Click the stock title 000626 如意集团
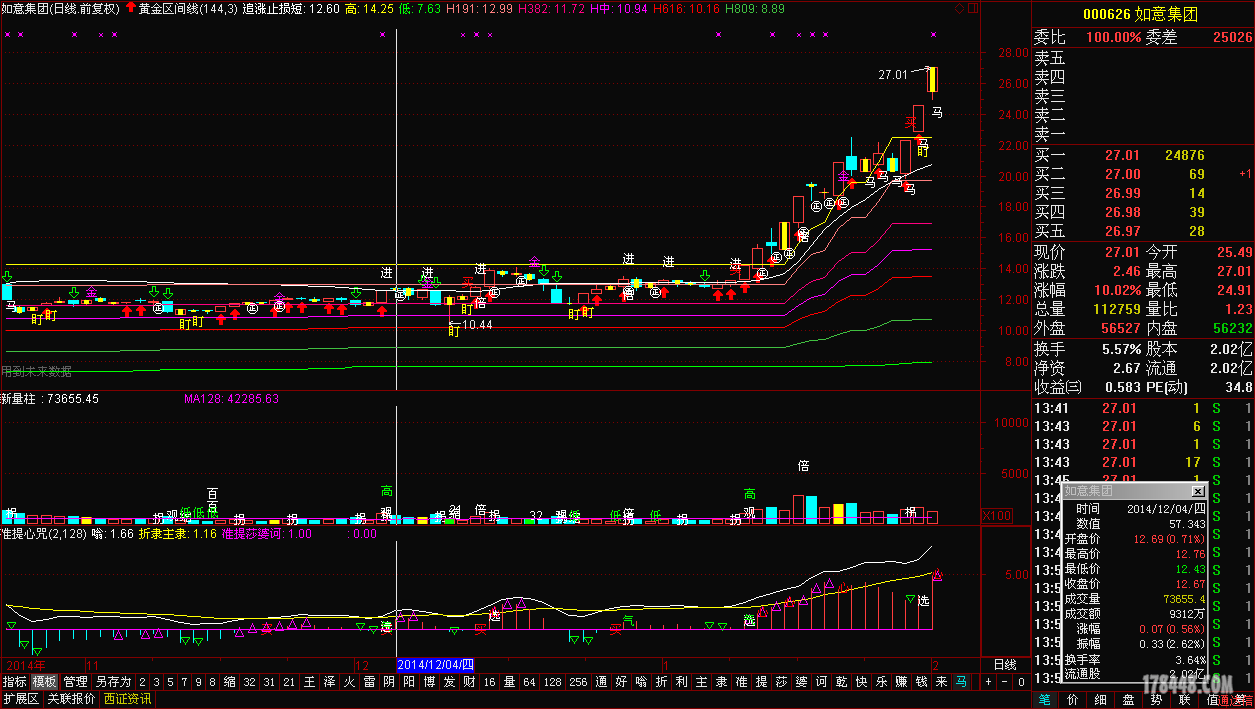This screenshot has width=1255, height=709. (1141, 14)
